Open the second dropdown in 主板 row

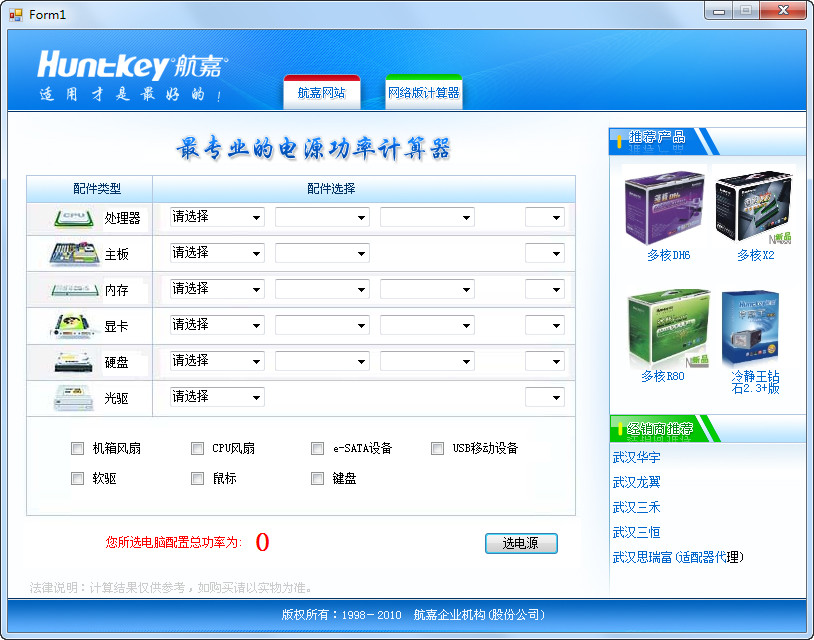tap(322, 253)
